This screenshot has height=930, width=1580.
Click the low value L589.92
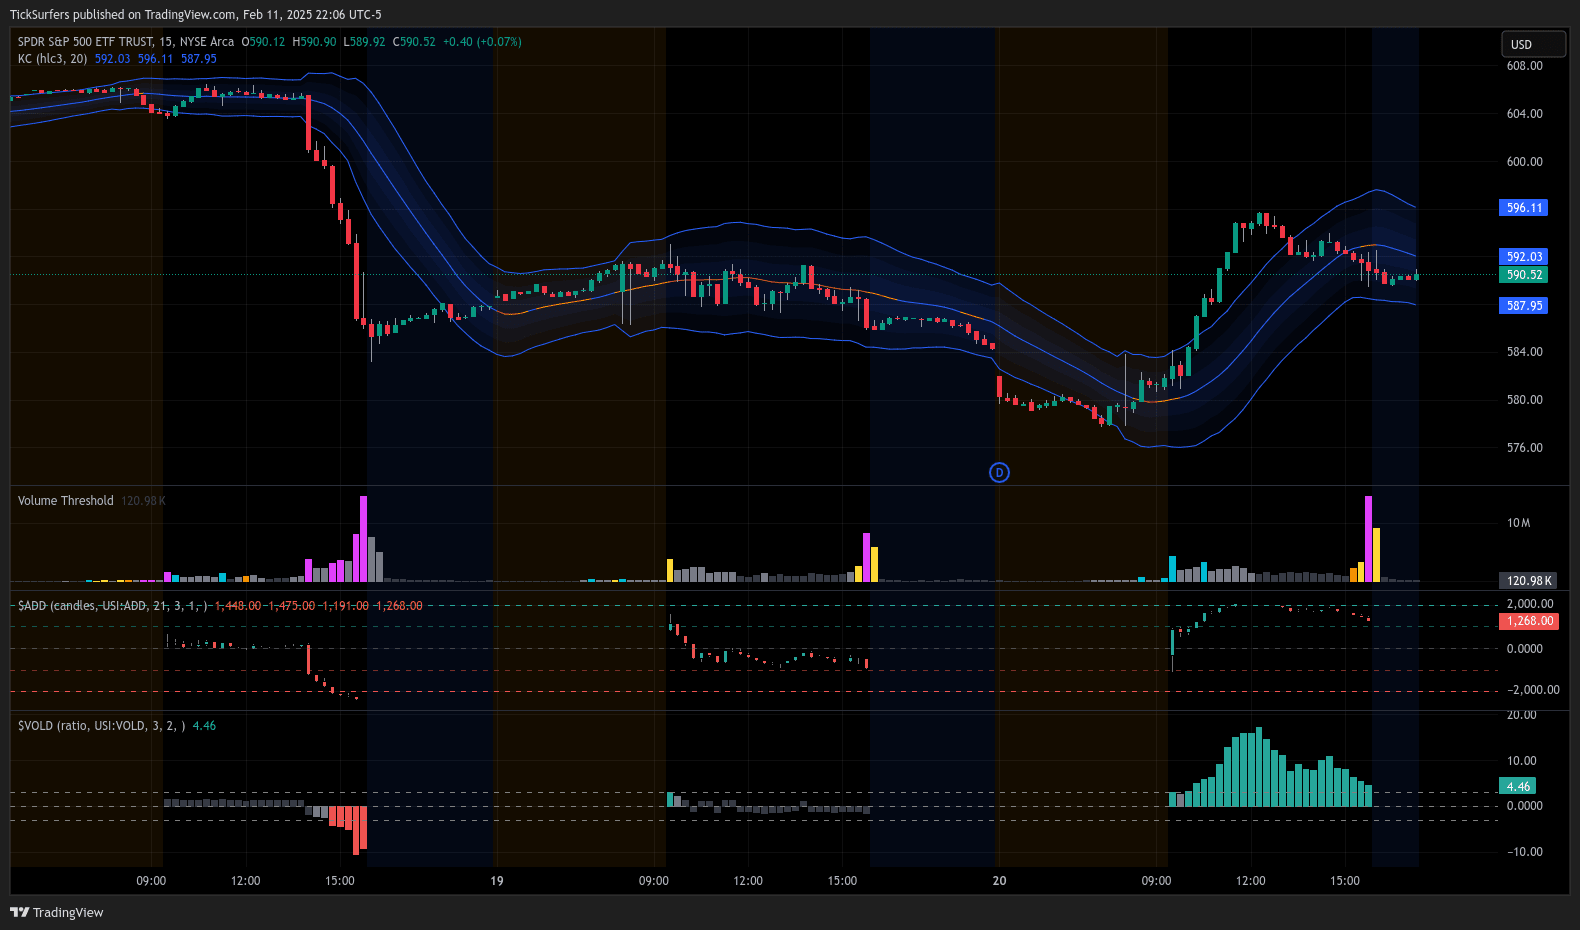[x=364, y=42]
